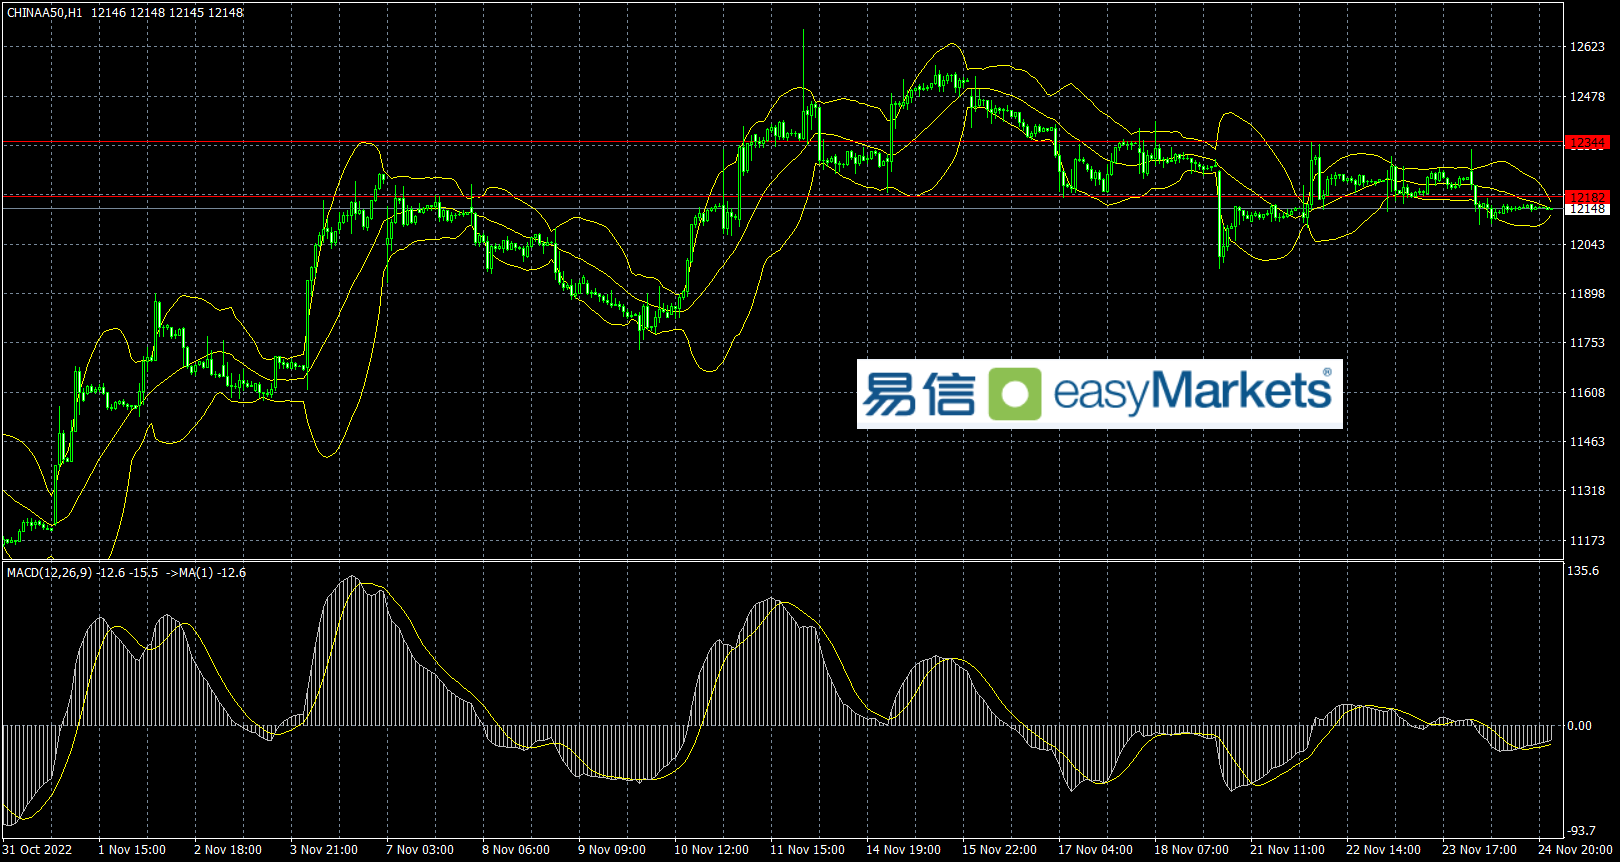Click the 8 Nov 06:00 time label
This screenshot has height=862, width=1620.
pos(516,850)
